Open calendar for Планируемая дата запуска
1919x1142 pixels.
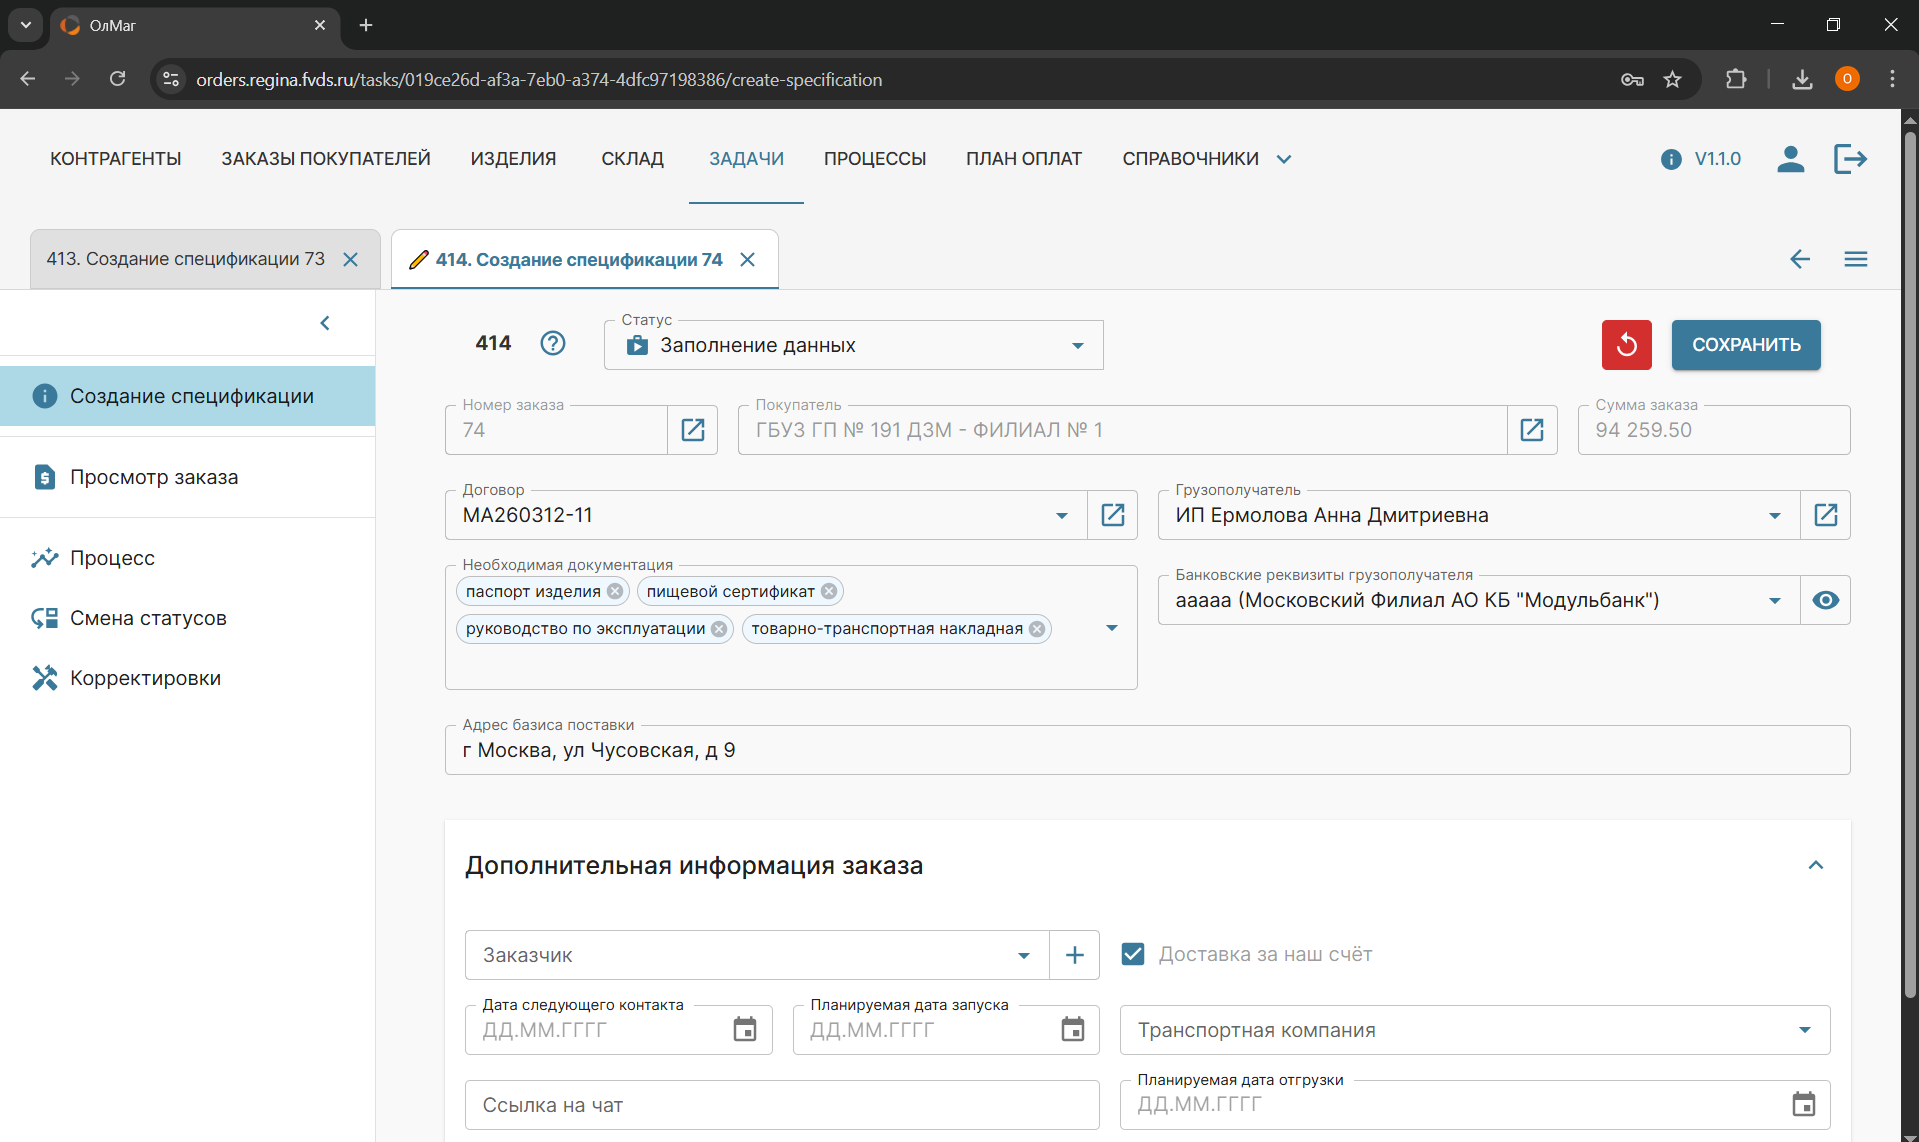1072,1029
